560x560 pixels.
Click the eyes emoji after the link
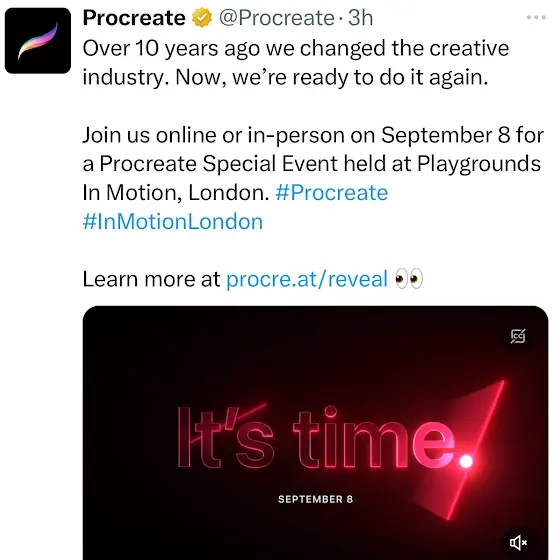click(x=409, y=279)
